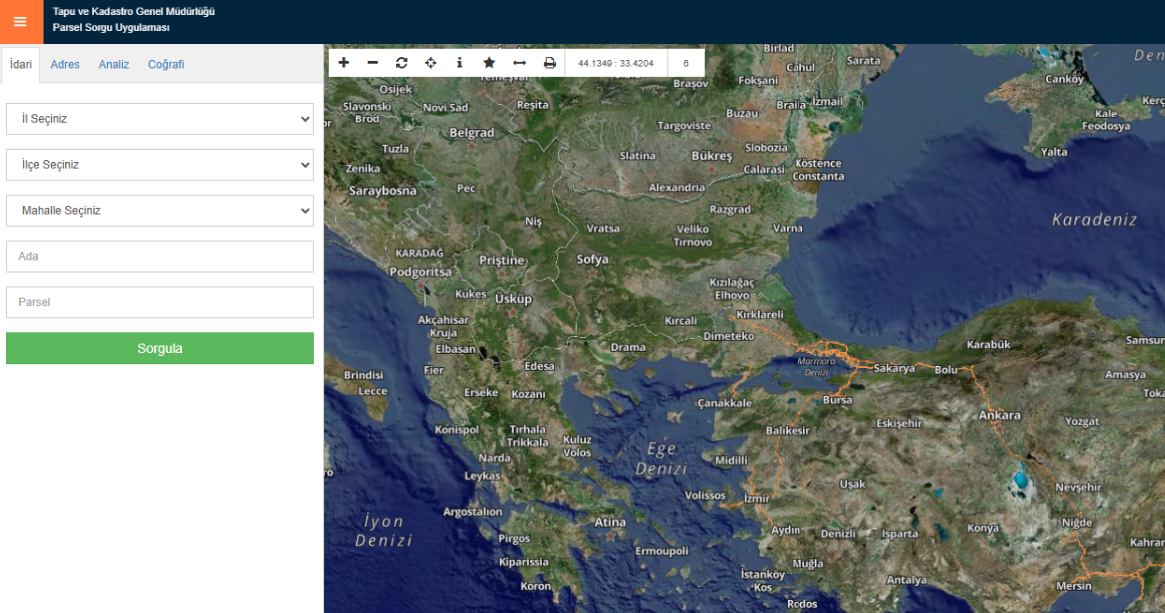Click the Saraybosna label on the map
The image size is (1165, 613).
[x=383, y=191]
